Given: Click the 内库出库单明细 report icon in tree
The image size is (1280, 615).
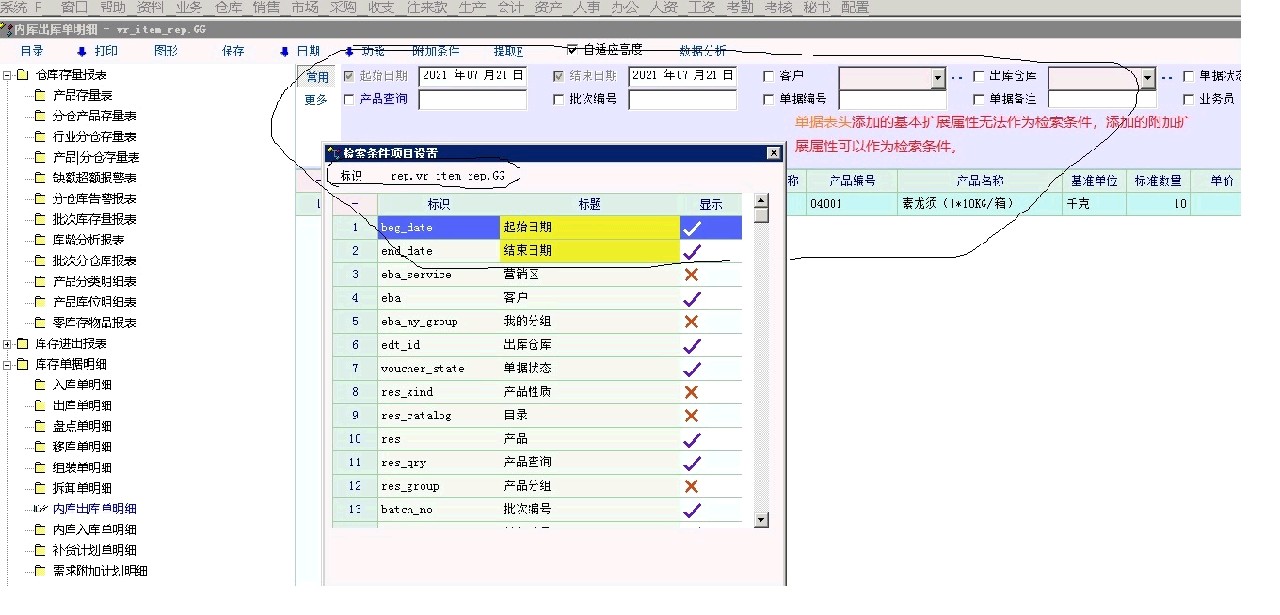Looking at the screenshot, I should point(40,509).
